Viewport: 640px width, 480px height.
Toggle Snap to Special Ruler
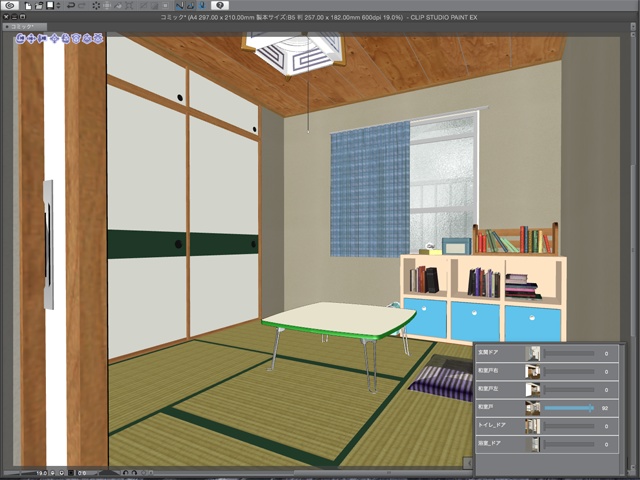[191, 6]
